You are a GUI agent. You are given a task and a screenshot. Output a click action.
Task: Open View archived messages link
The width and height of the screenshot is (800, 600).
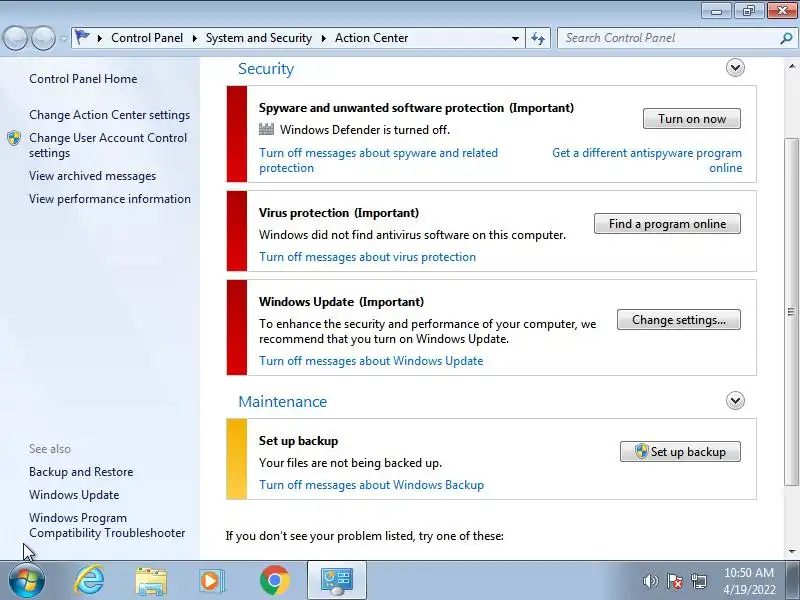point(92,176)
